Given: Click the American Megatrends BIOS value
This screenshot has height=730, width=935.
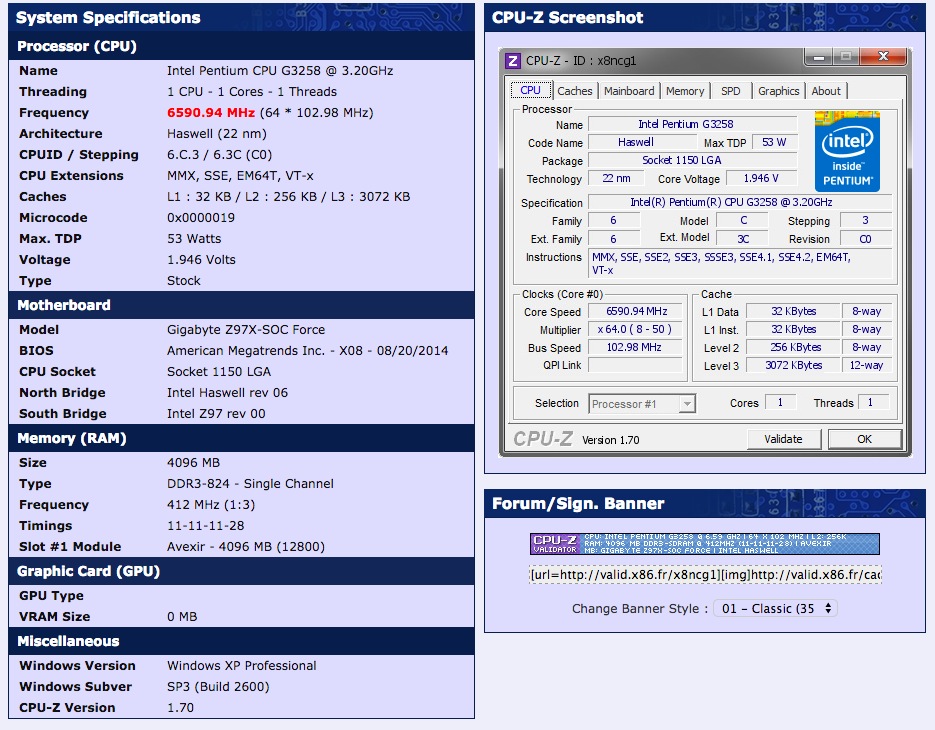Looking at the screenshot, I should (308, 351).
